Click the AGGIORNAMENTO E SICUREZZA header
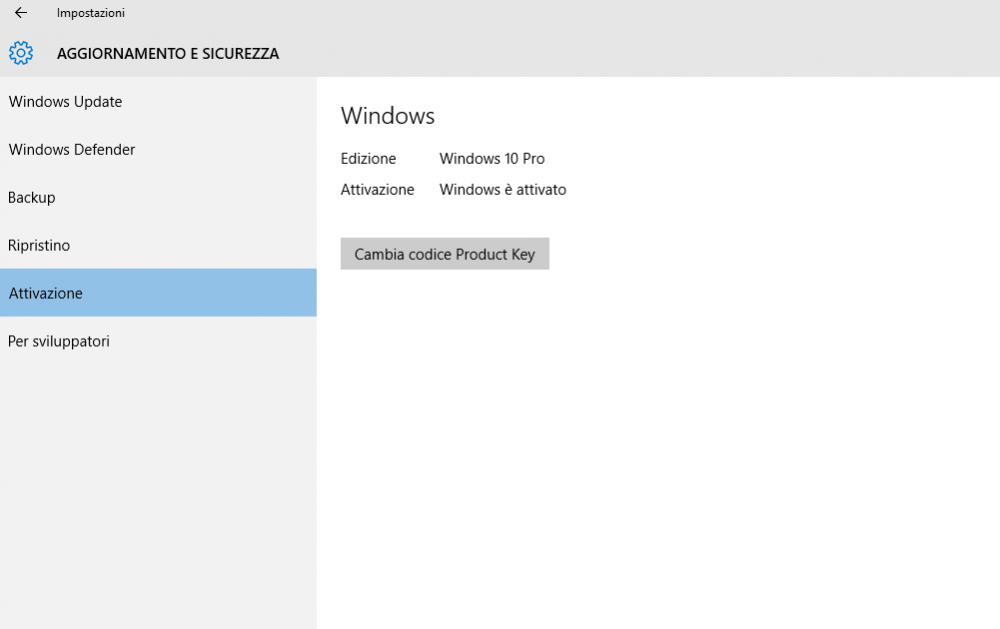This screenshot has width=1000, height=629. [x=168, y=54]
